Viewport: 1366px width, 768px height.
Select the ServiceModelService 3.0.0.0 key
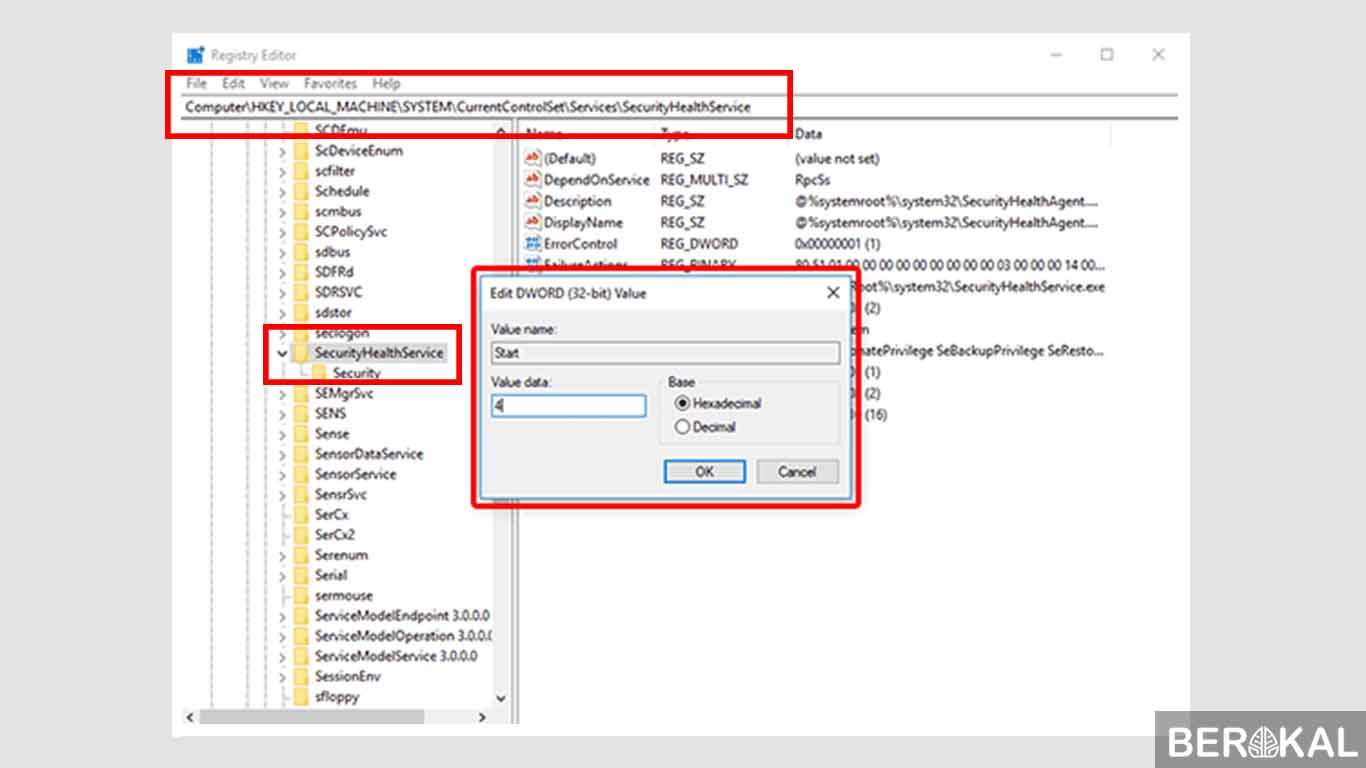point(396,656)
